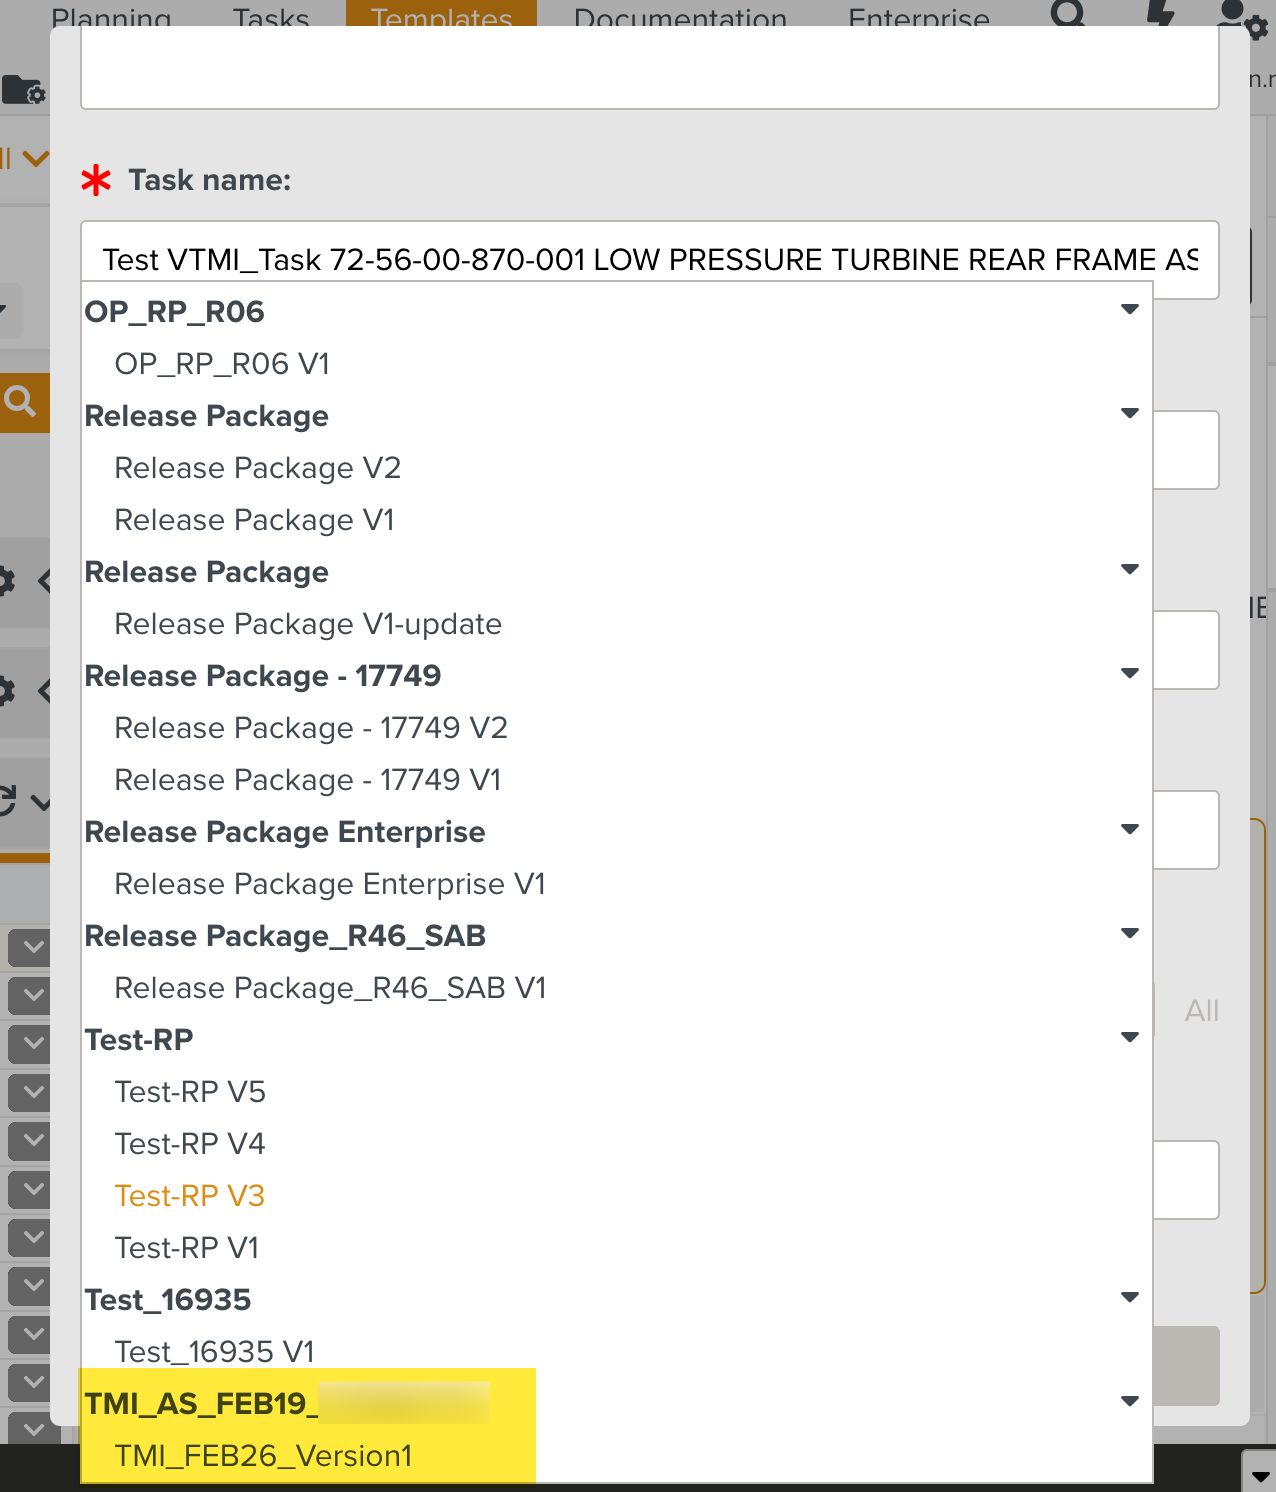This screenshot has width=1276, height=1492.
Task: Select Test-RP V3 from the list
Action: (190, 1196)
